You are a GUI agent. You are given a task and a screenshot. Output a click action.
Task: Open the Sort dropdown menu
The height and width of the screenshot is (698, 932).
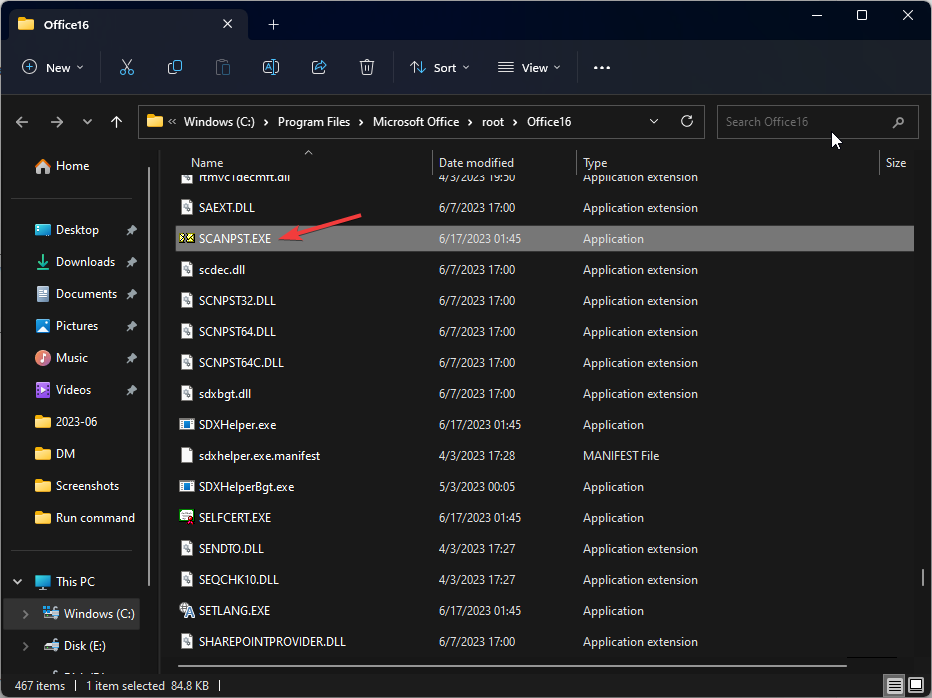[x=440, y=68]
